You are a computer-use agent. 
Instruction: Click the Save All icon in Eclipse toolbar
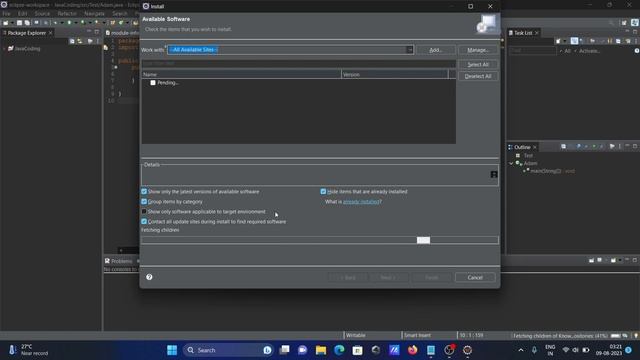point(27,23)
